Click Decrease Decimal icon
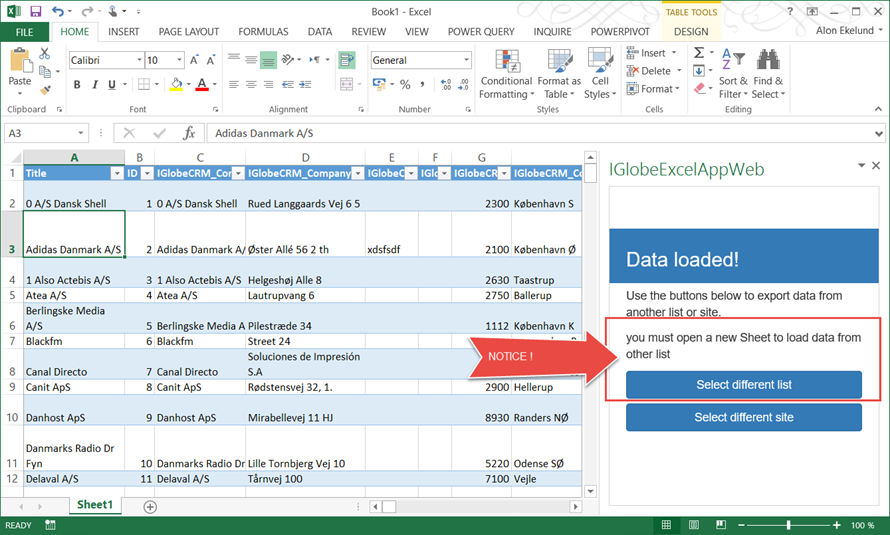 pos(463,85)
